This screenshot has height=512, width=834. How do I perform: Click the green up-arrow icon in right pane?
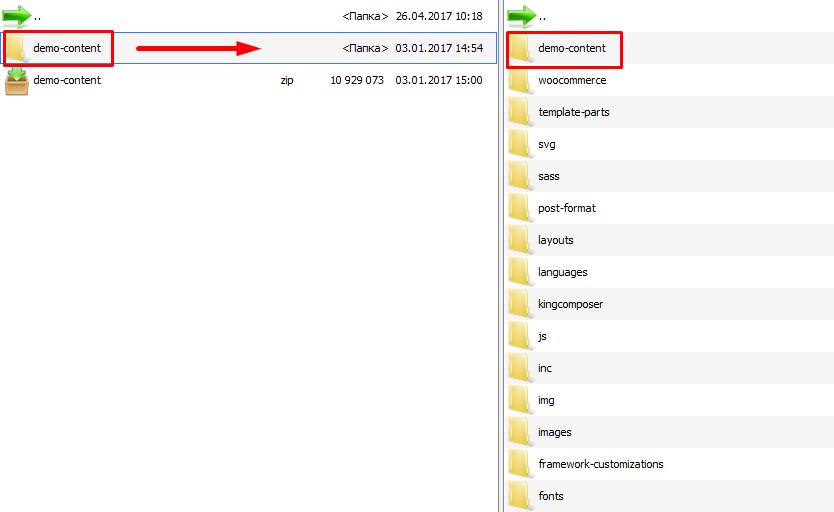(521, 16)
